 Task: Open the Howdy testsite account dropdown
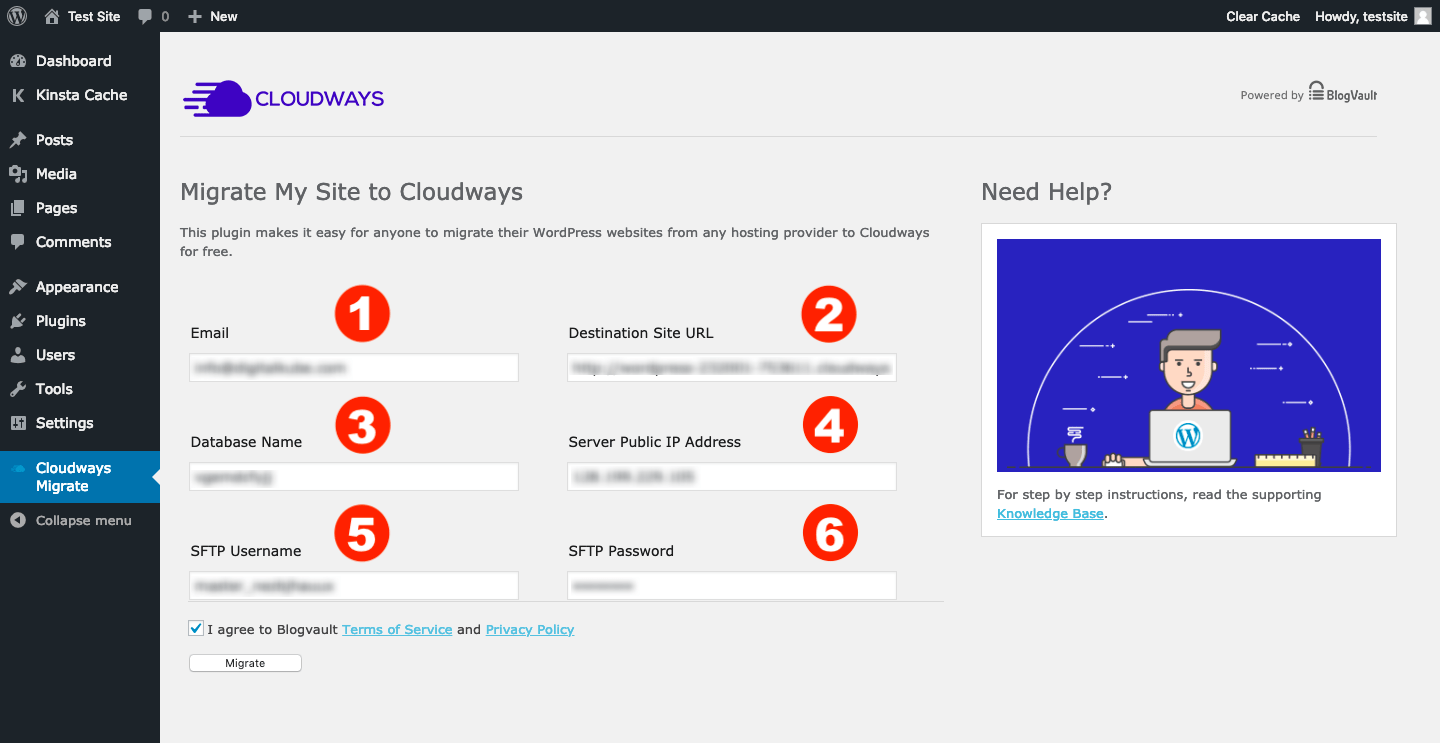click(x=1364, y=16)
